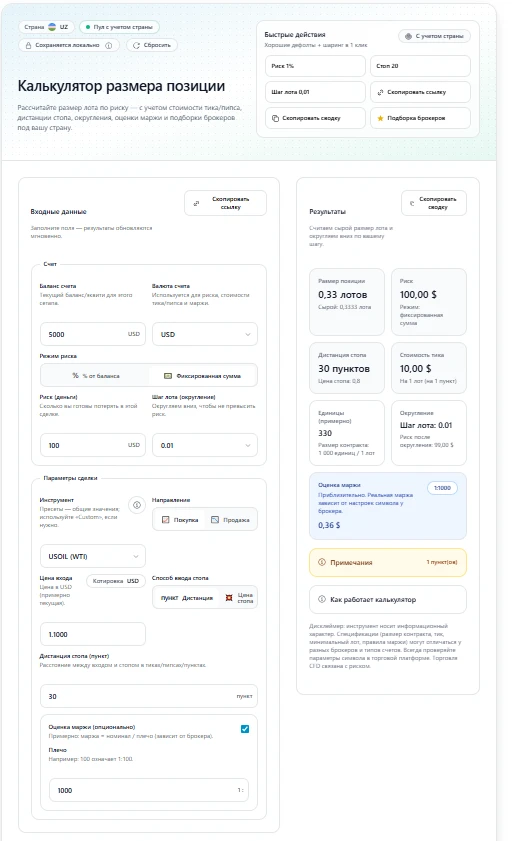Open instrument dropdown USOIL (WTI)

(93, 556)
